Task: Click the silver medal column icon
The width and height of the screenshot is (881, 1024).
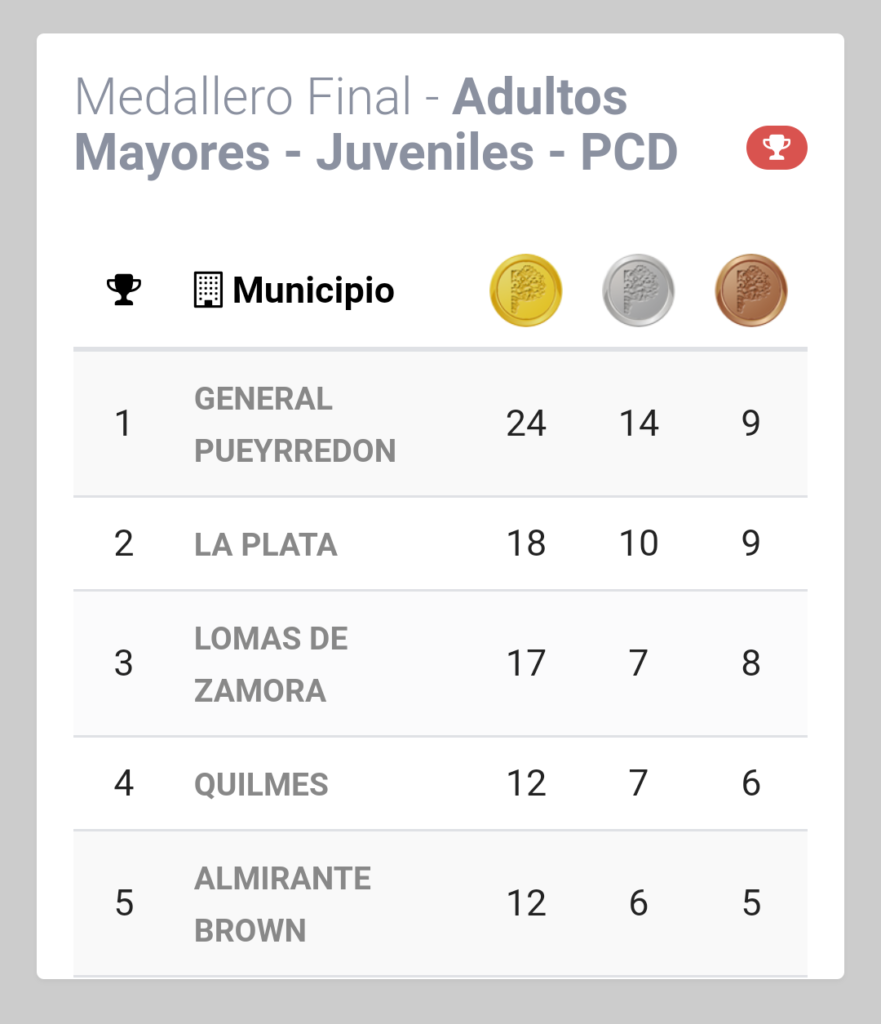Action: [x=638, y=291]
